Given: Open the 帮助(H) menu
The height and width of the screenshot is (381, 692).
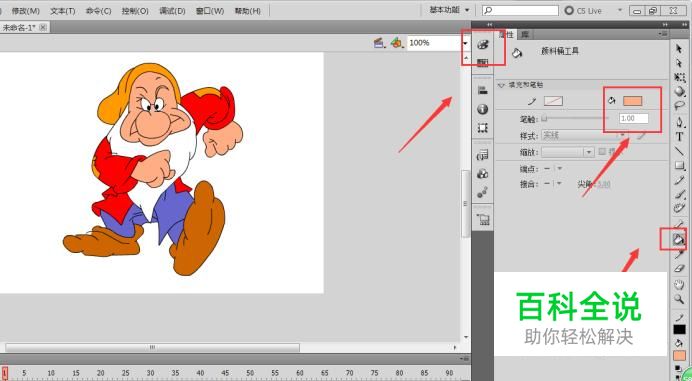Looking at the screenshot, I should click(x=248, y=11).
